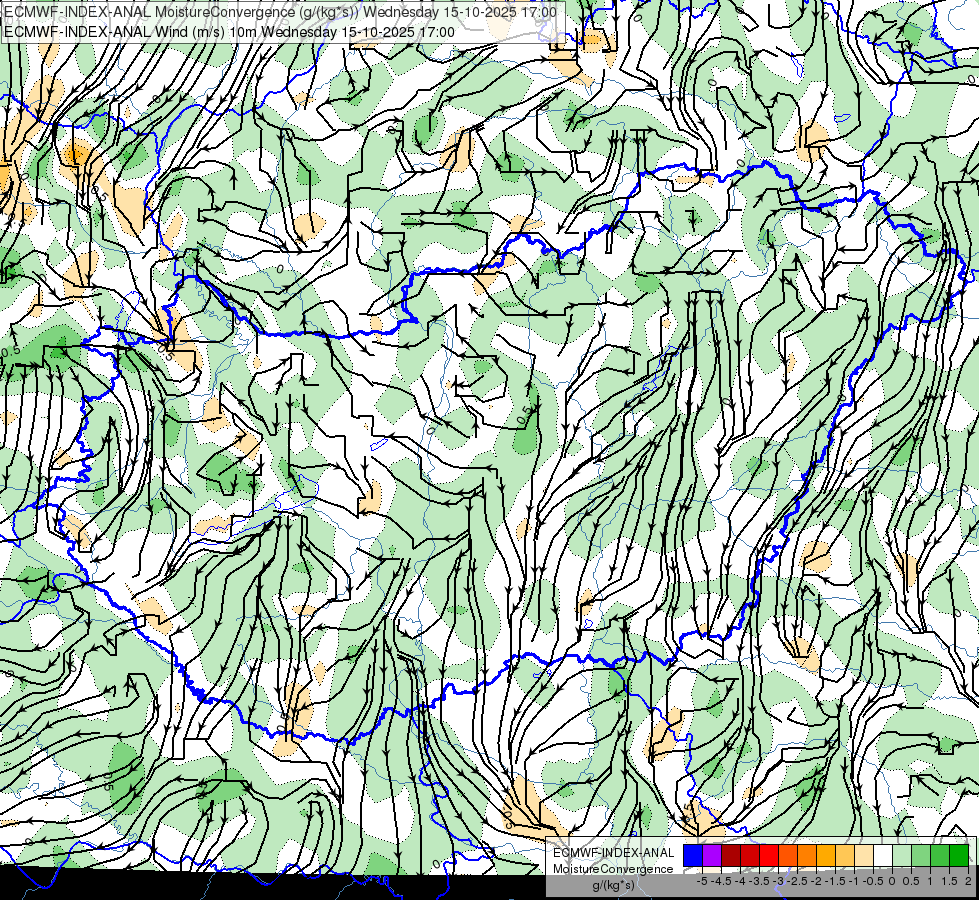This screenshot has height=900, width=979.
Task: Select the light orange swatch (-1.5 to -1)
Action: 845,855
